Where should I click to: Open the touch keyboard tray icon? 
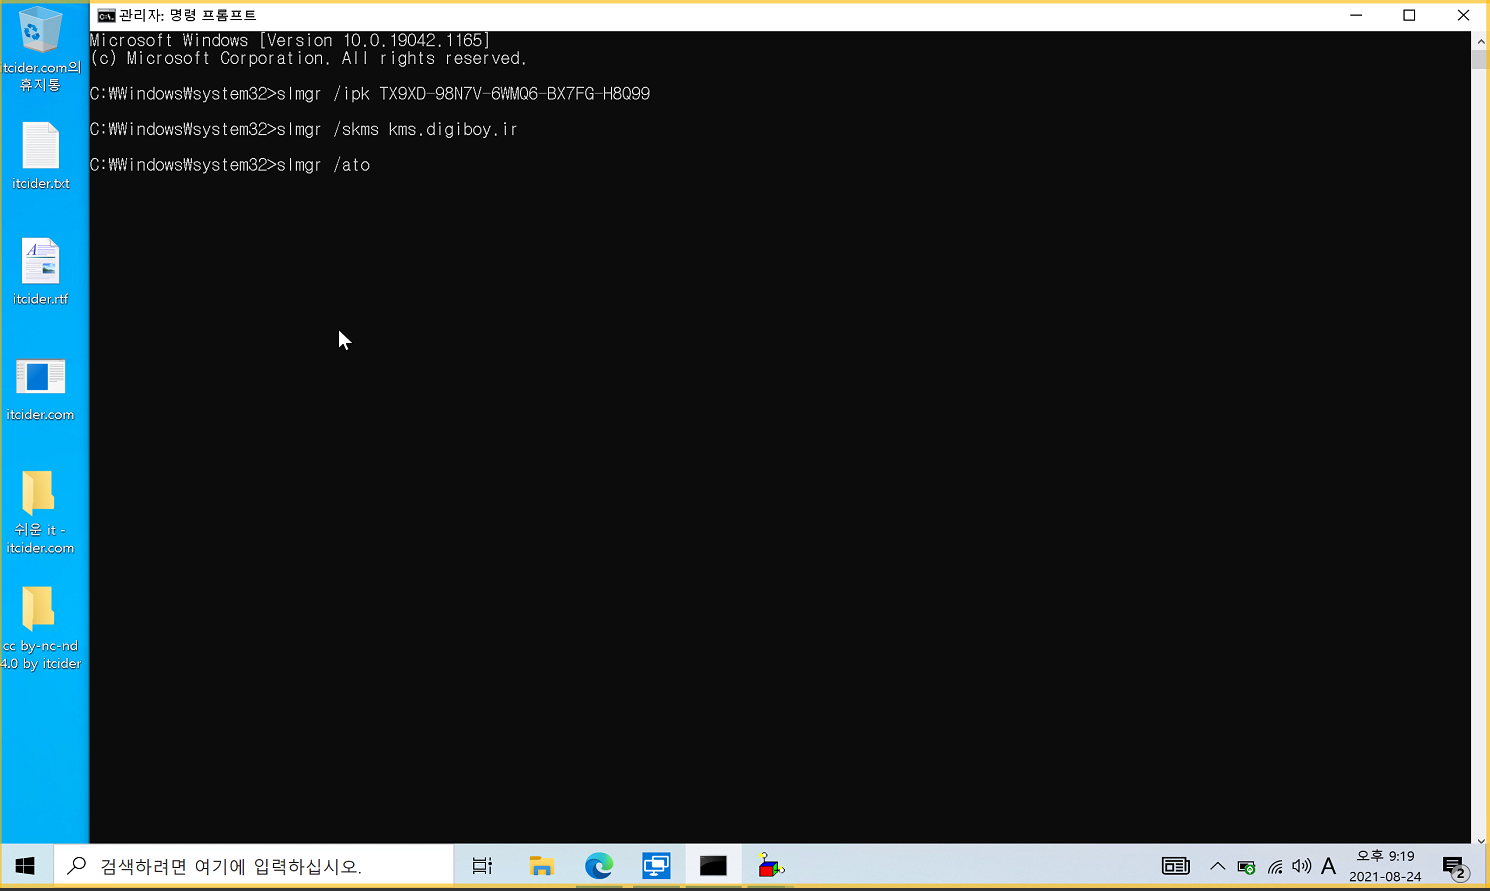[1175, 866]
